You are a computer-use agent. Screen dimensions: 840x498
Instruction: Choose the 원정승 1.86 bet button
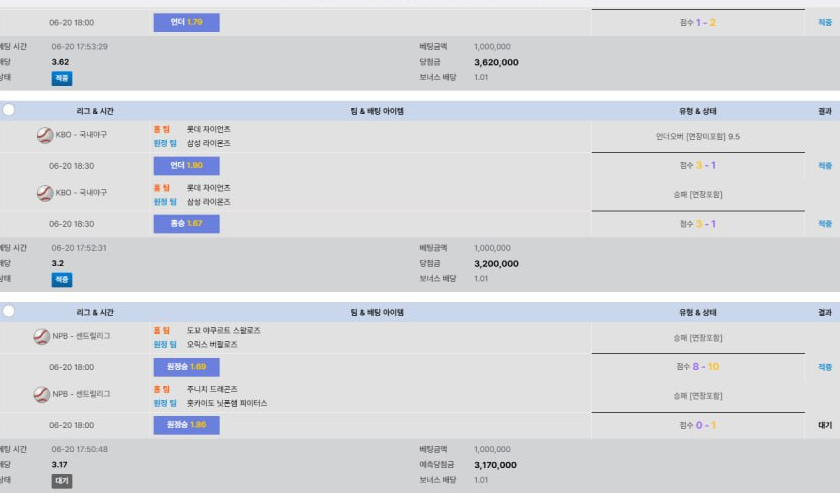[186, 425]
